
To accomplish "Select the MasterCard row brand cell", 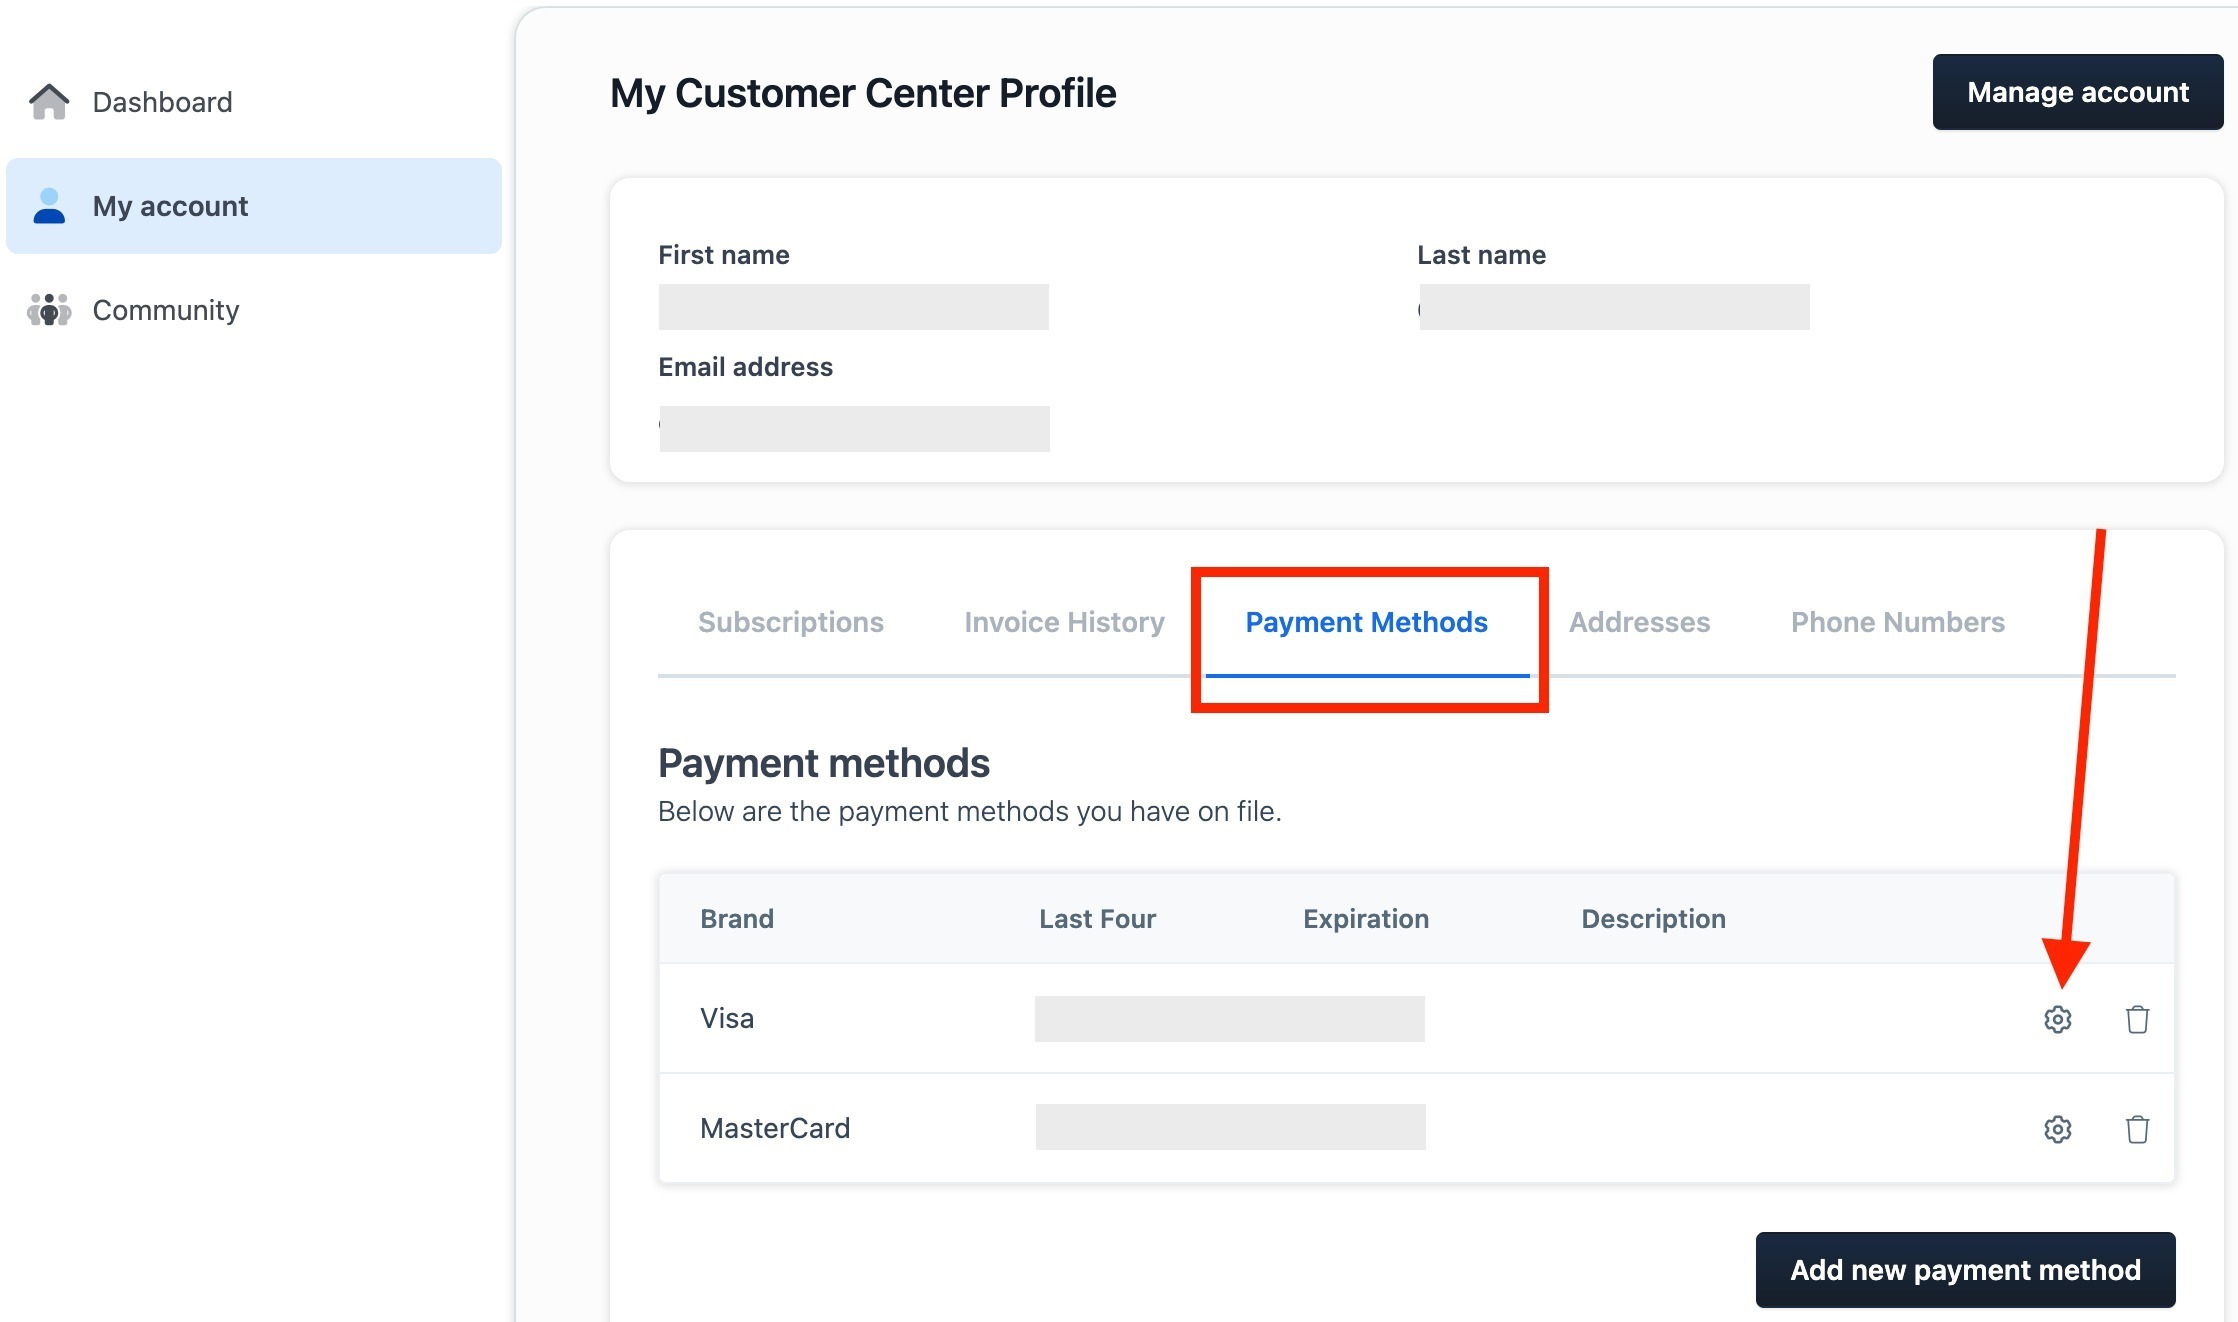I will click(775, 1128).
